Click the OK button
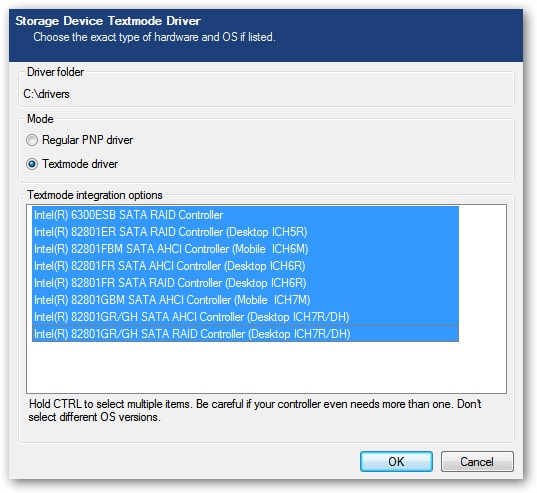This screenshot has height=493, width=537. 396,462
